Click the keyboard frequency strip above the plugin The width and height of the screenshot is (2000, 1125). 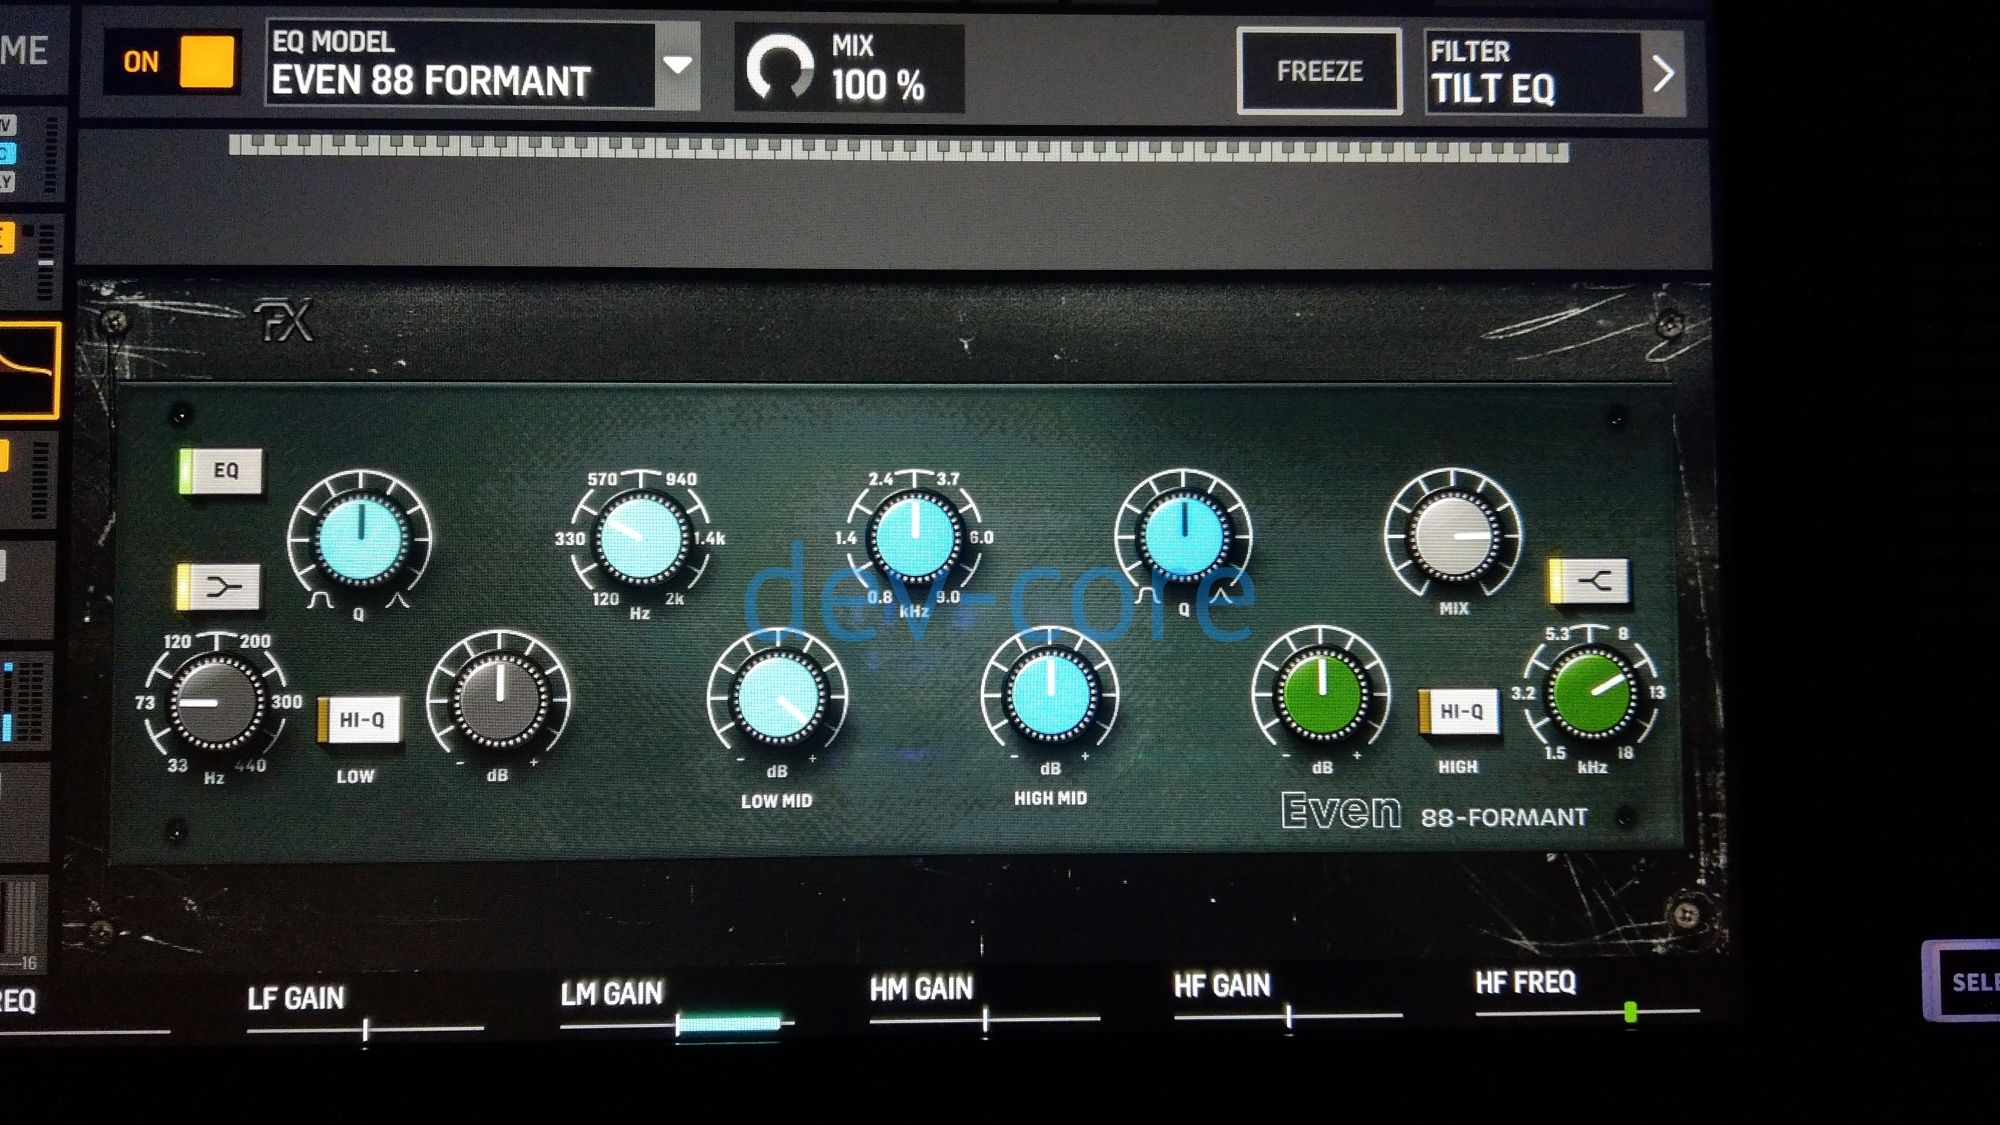[898, 148]
